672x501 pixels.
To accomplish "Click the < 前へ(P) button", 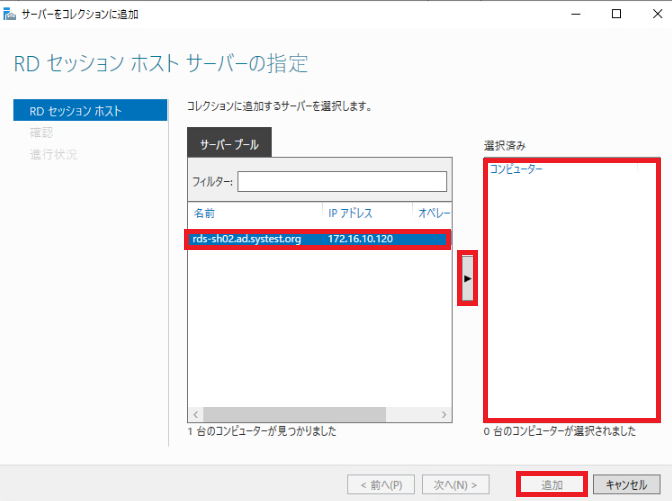I will pos(381,485).
